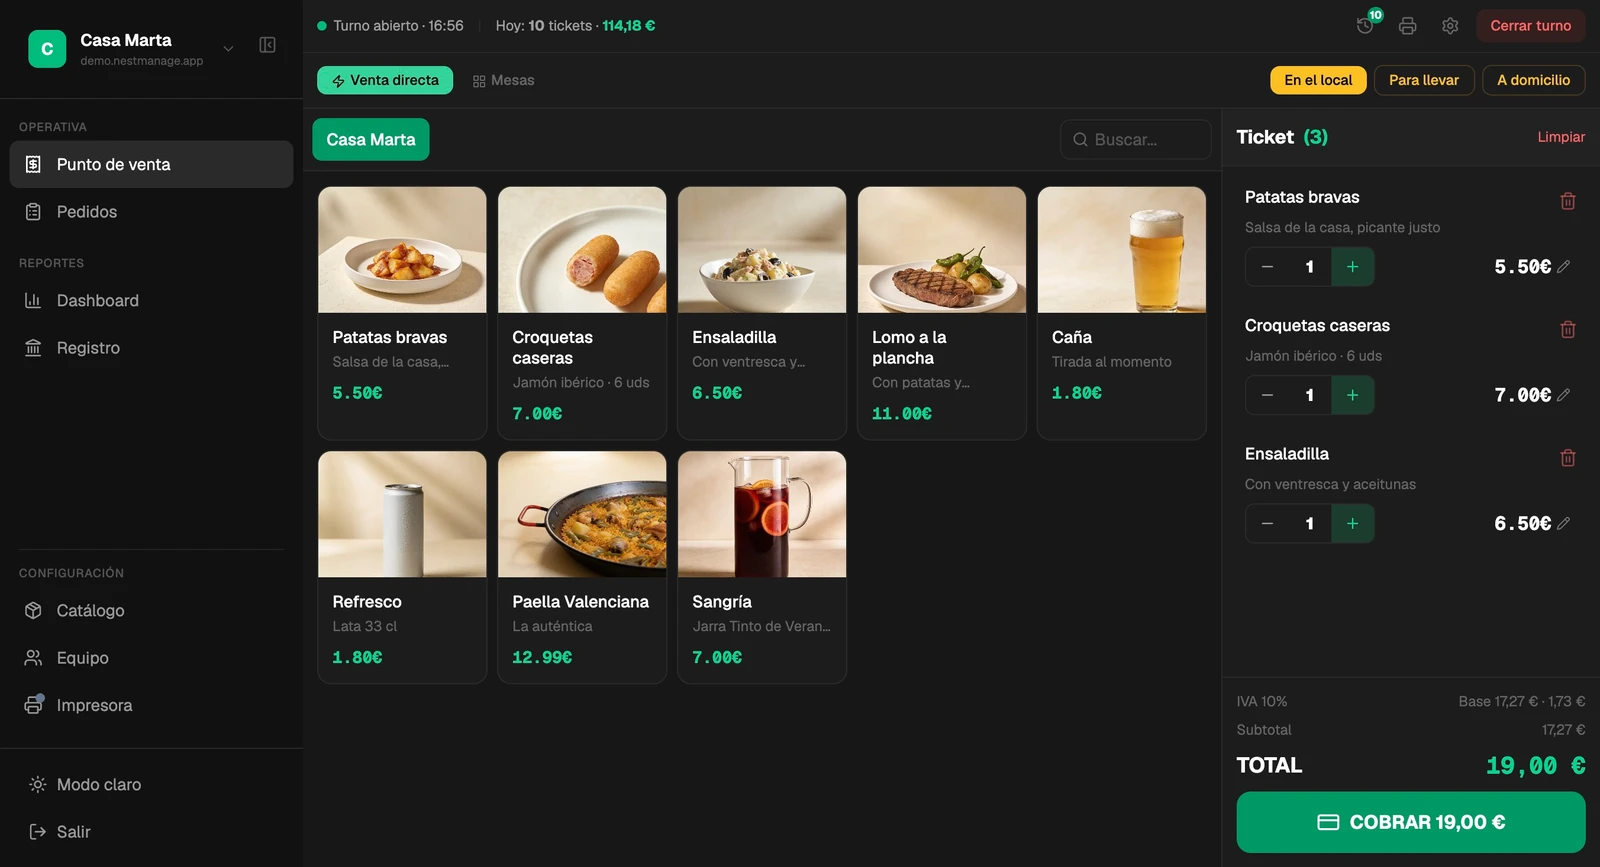
Task: Add Patatas bravas product card
Action: point(402,313)
